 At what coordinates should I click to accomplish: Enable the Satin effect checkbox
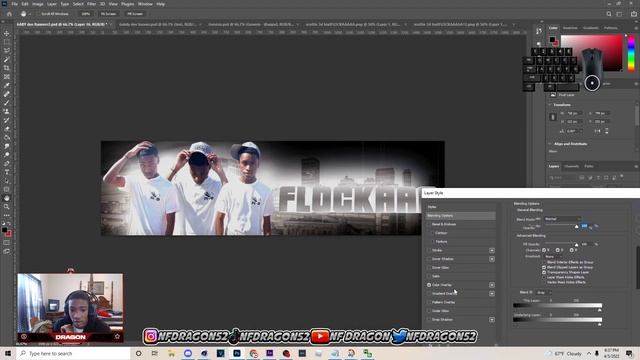[x=429, y=276]
